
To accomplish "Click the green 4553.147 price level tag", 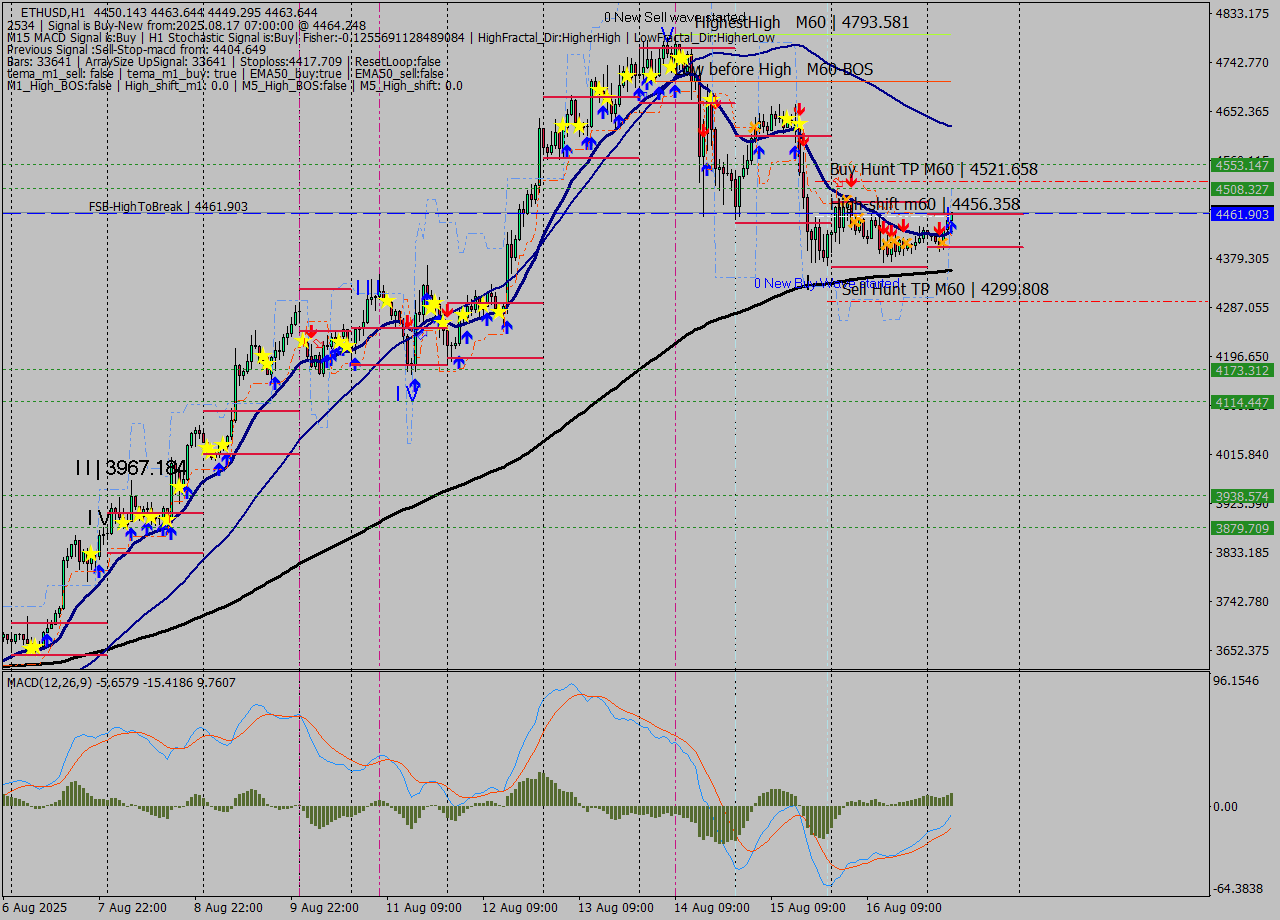I will [1241, 165].
